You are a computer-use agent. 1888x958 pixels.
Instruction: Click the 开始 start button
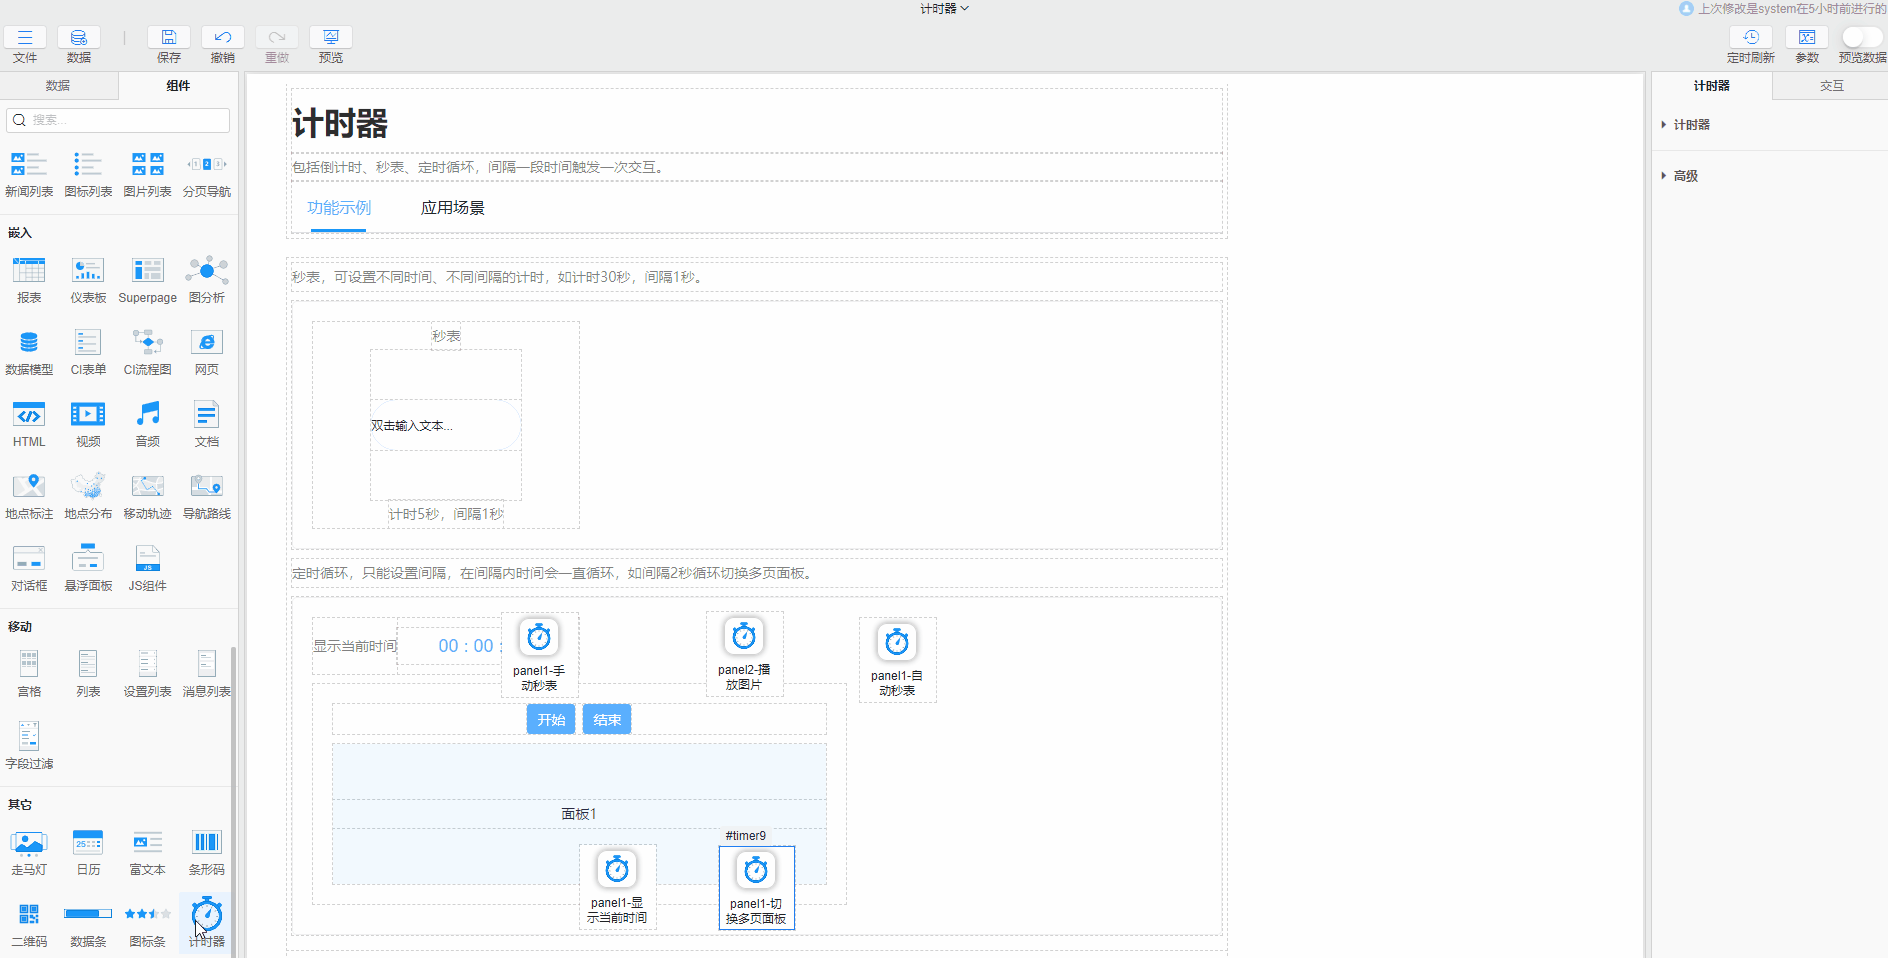click(x=551, y=720)
